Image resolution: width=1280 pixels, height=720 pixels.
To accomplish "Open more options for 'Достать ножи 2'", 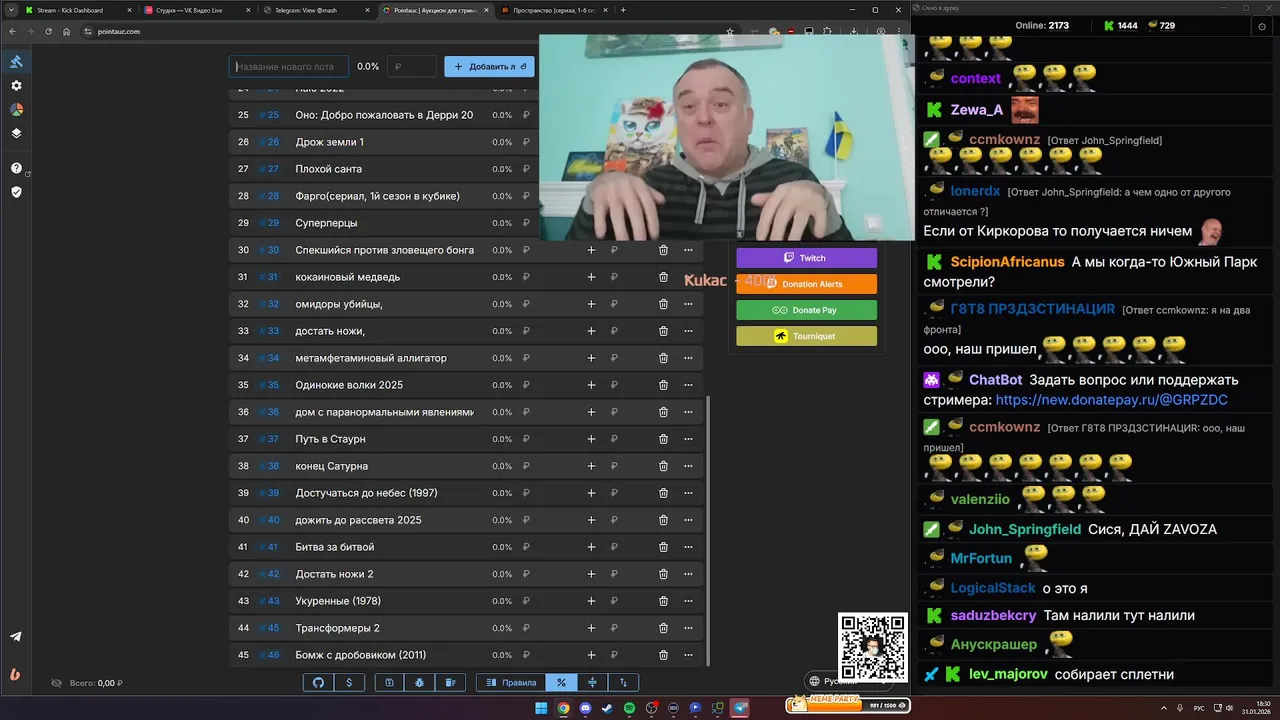I will click(688, 574).
